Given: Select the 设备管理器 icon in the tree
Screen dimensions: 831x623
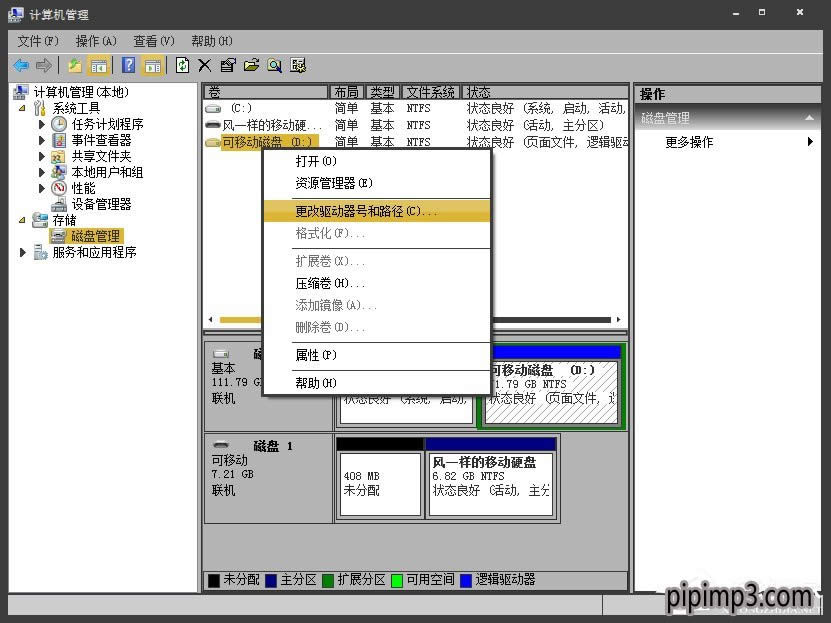Looking at the screenshot, I should click(61, 203).
